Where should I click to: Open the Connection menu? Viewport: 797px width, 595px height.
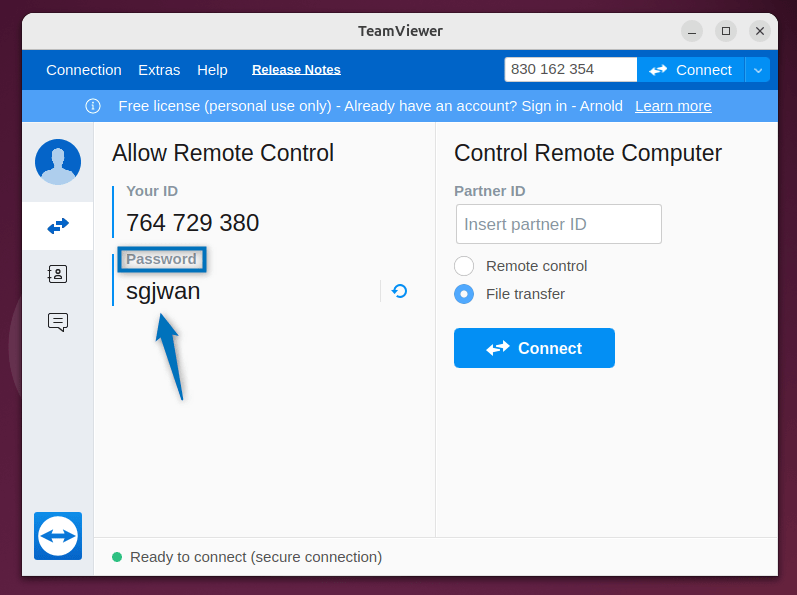tap(84, 70)
